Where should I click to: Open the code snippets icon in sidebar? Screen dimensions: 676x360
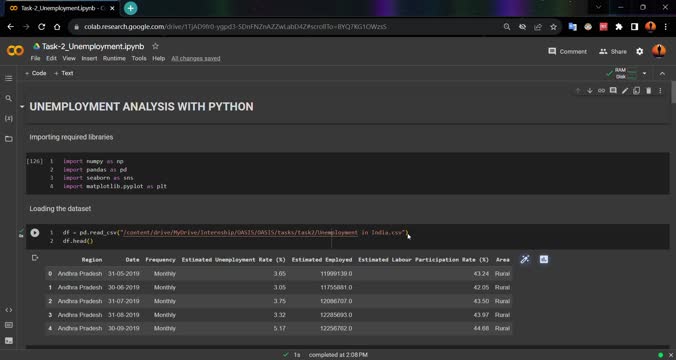tap(9, 310)
